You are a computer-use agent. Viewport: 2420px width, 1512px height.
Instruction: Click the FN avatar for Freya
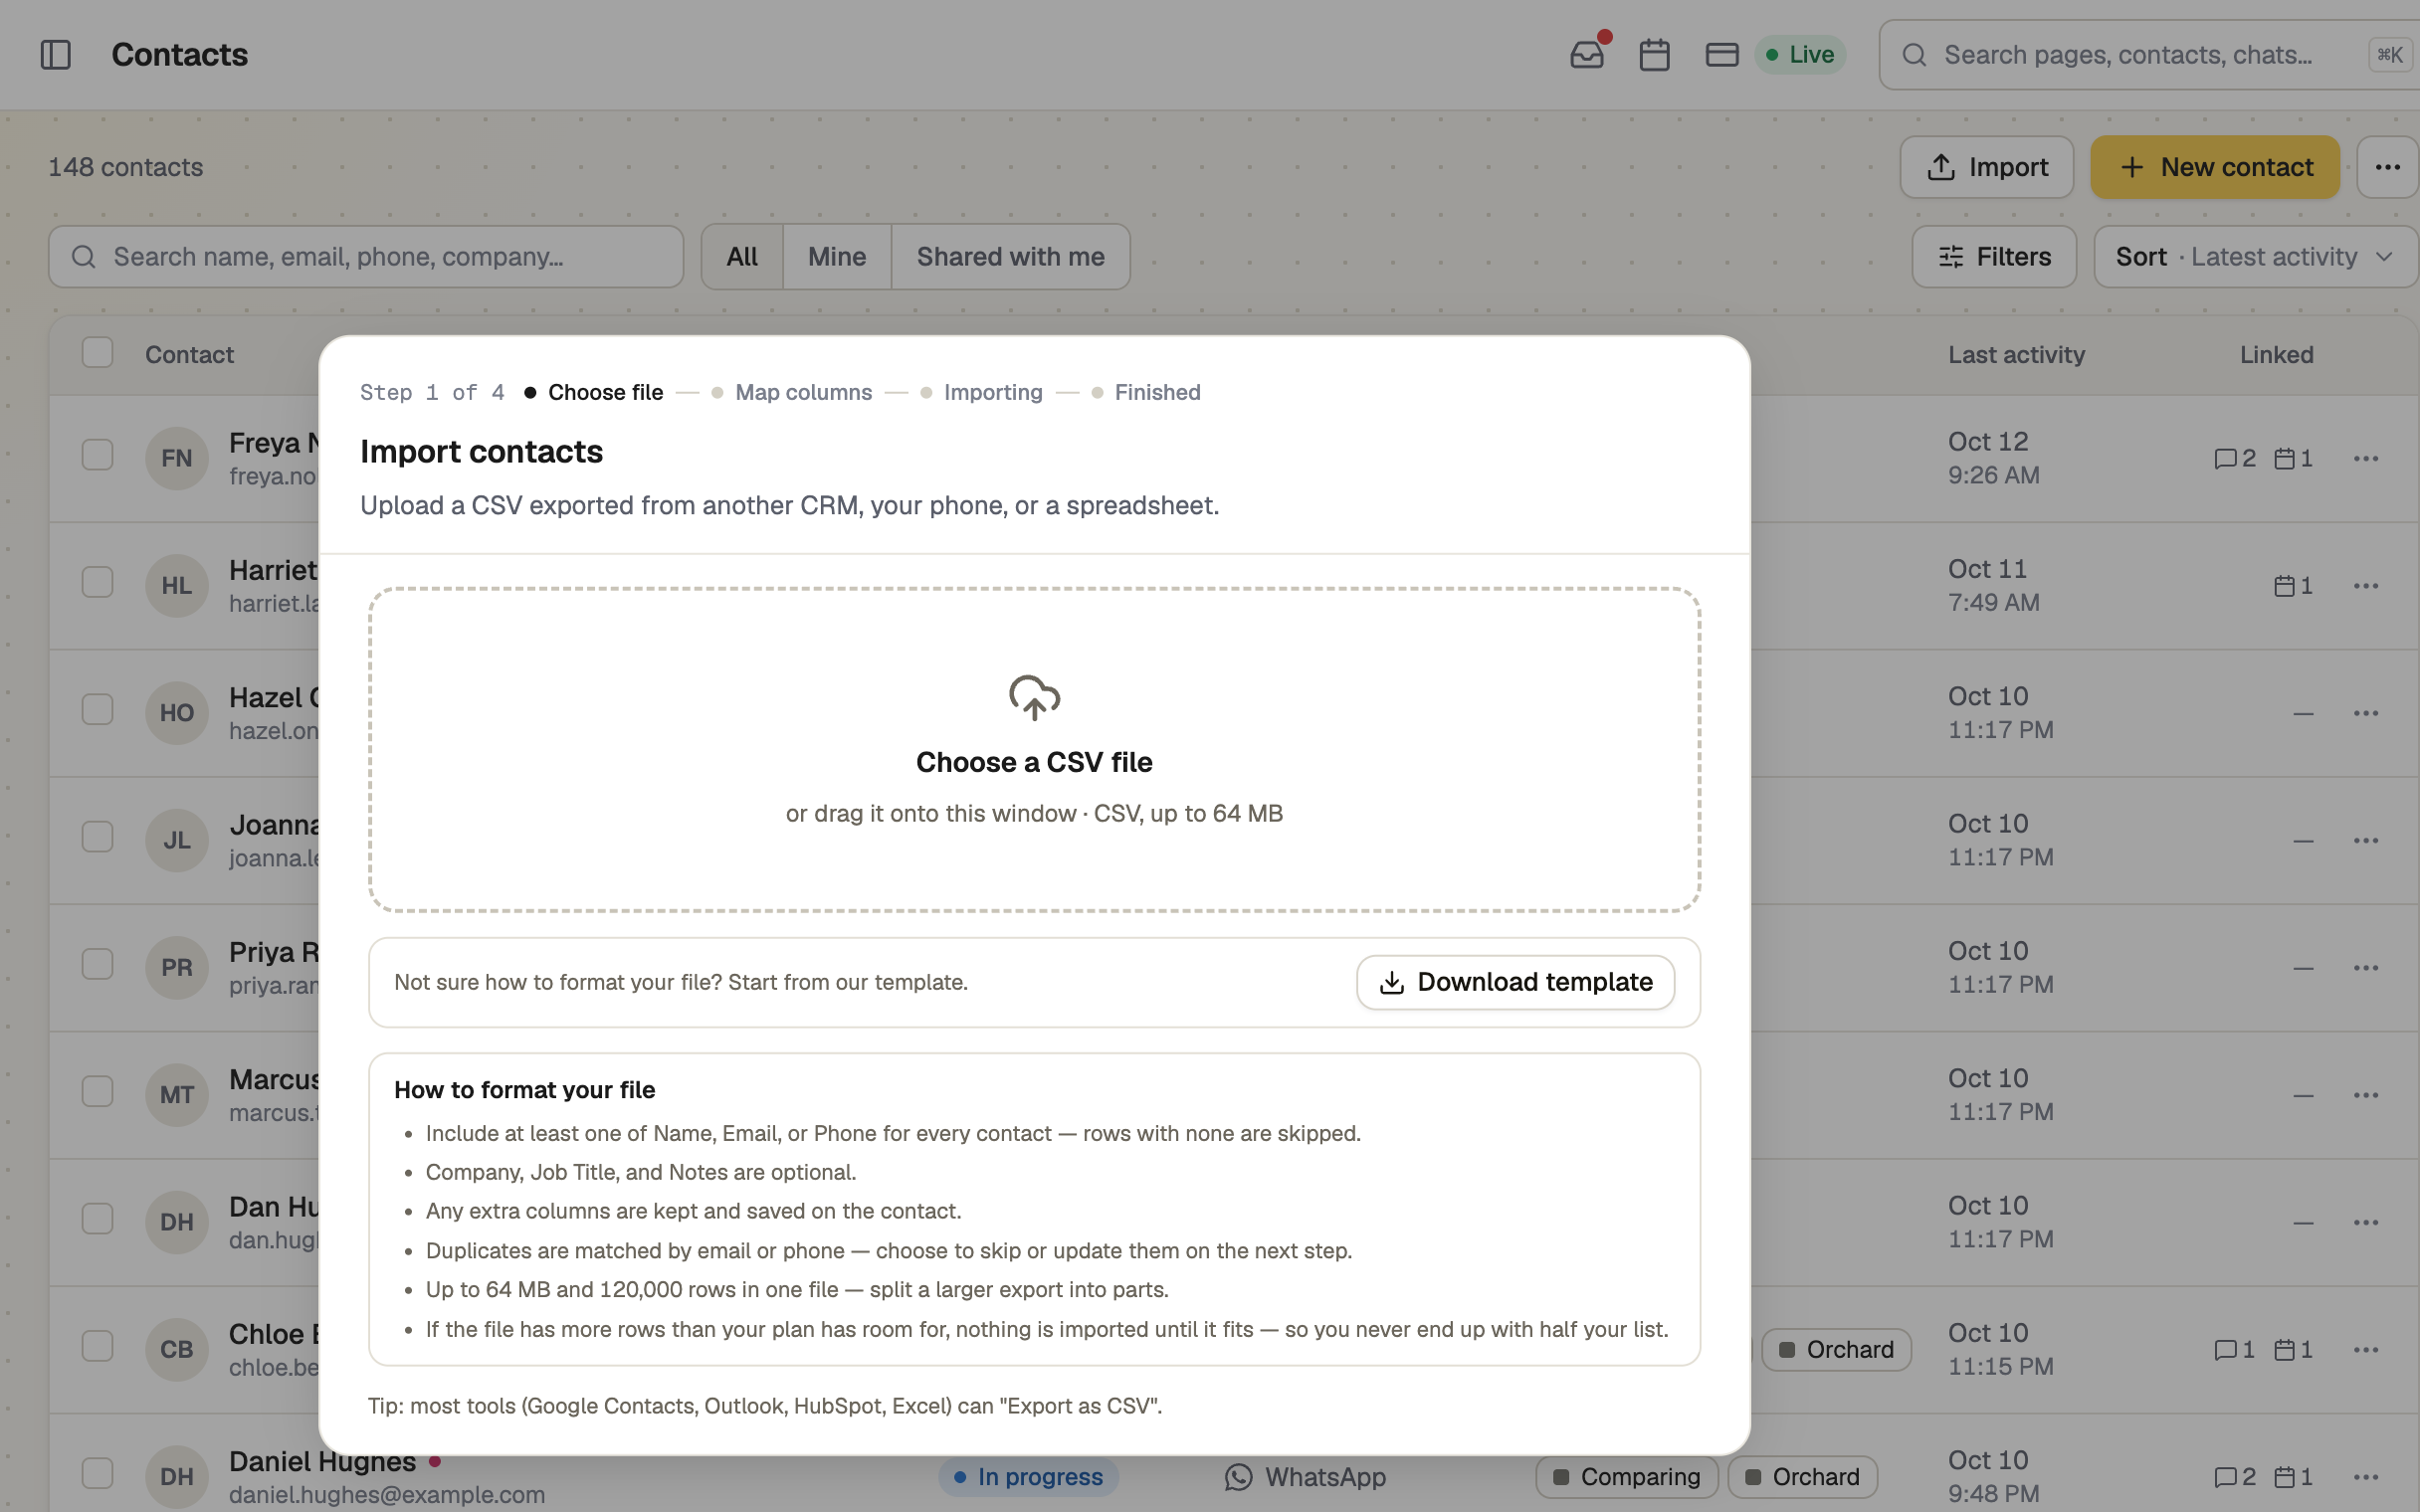click(177, 458)
